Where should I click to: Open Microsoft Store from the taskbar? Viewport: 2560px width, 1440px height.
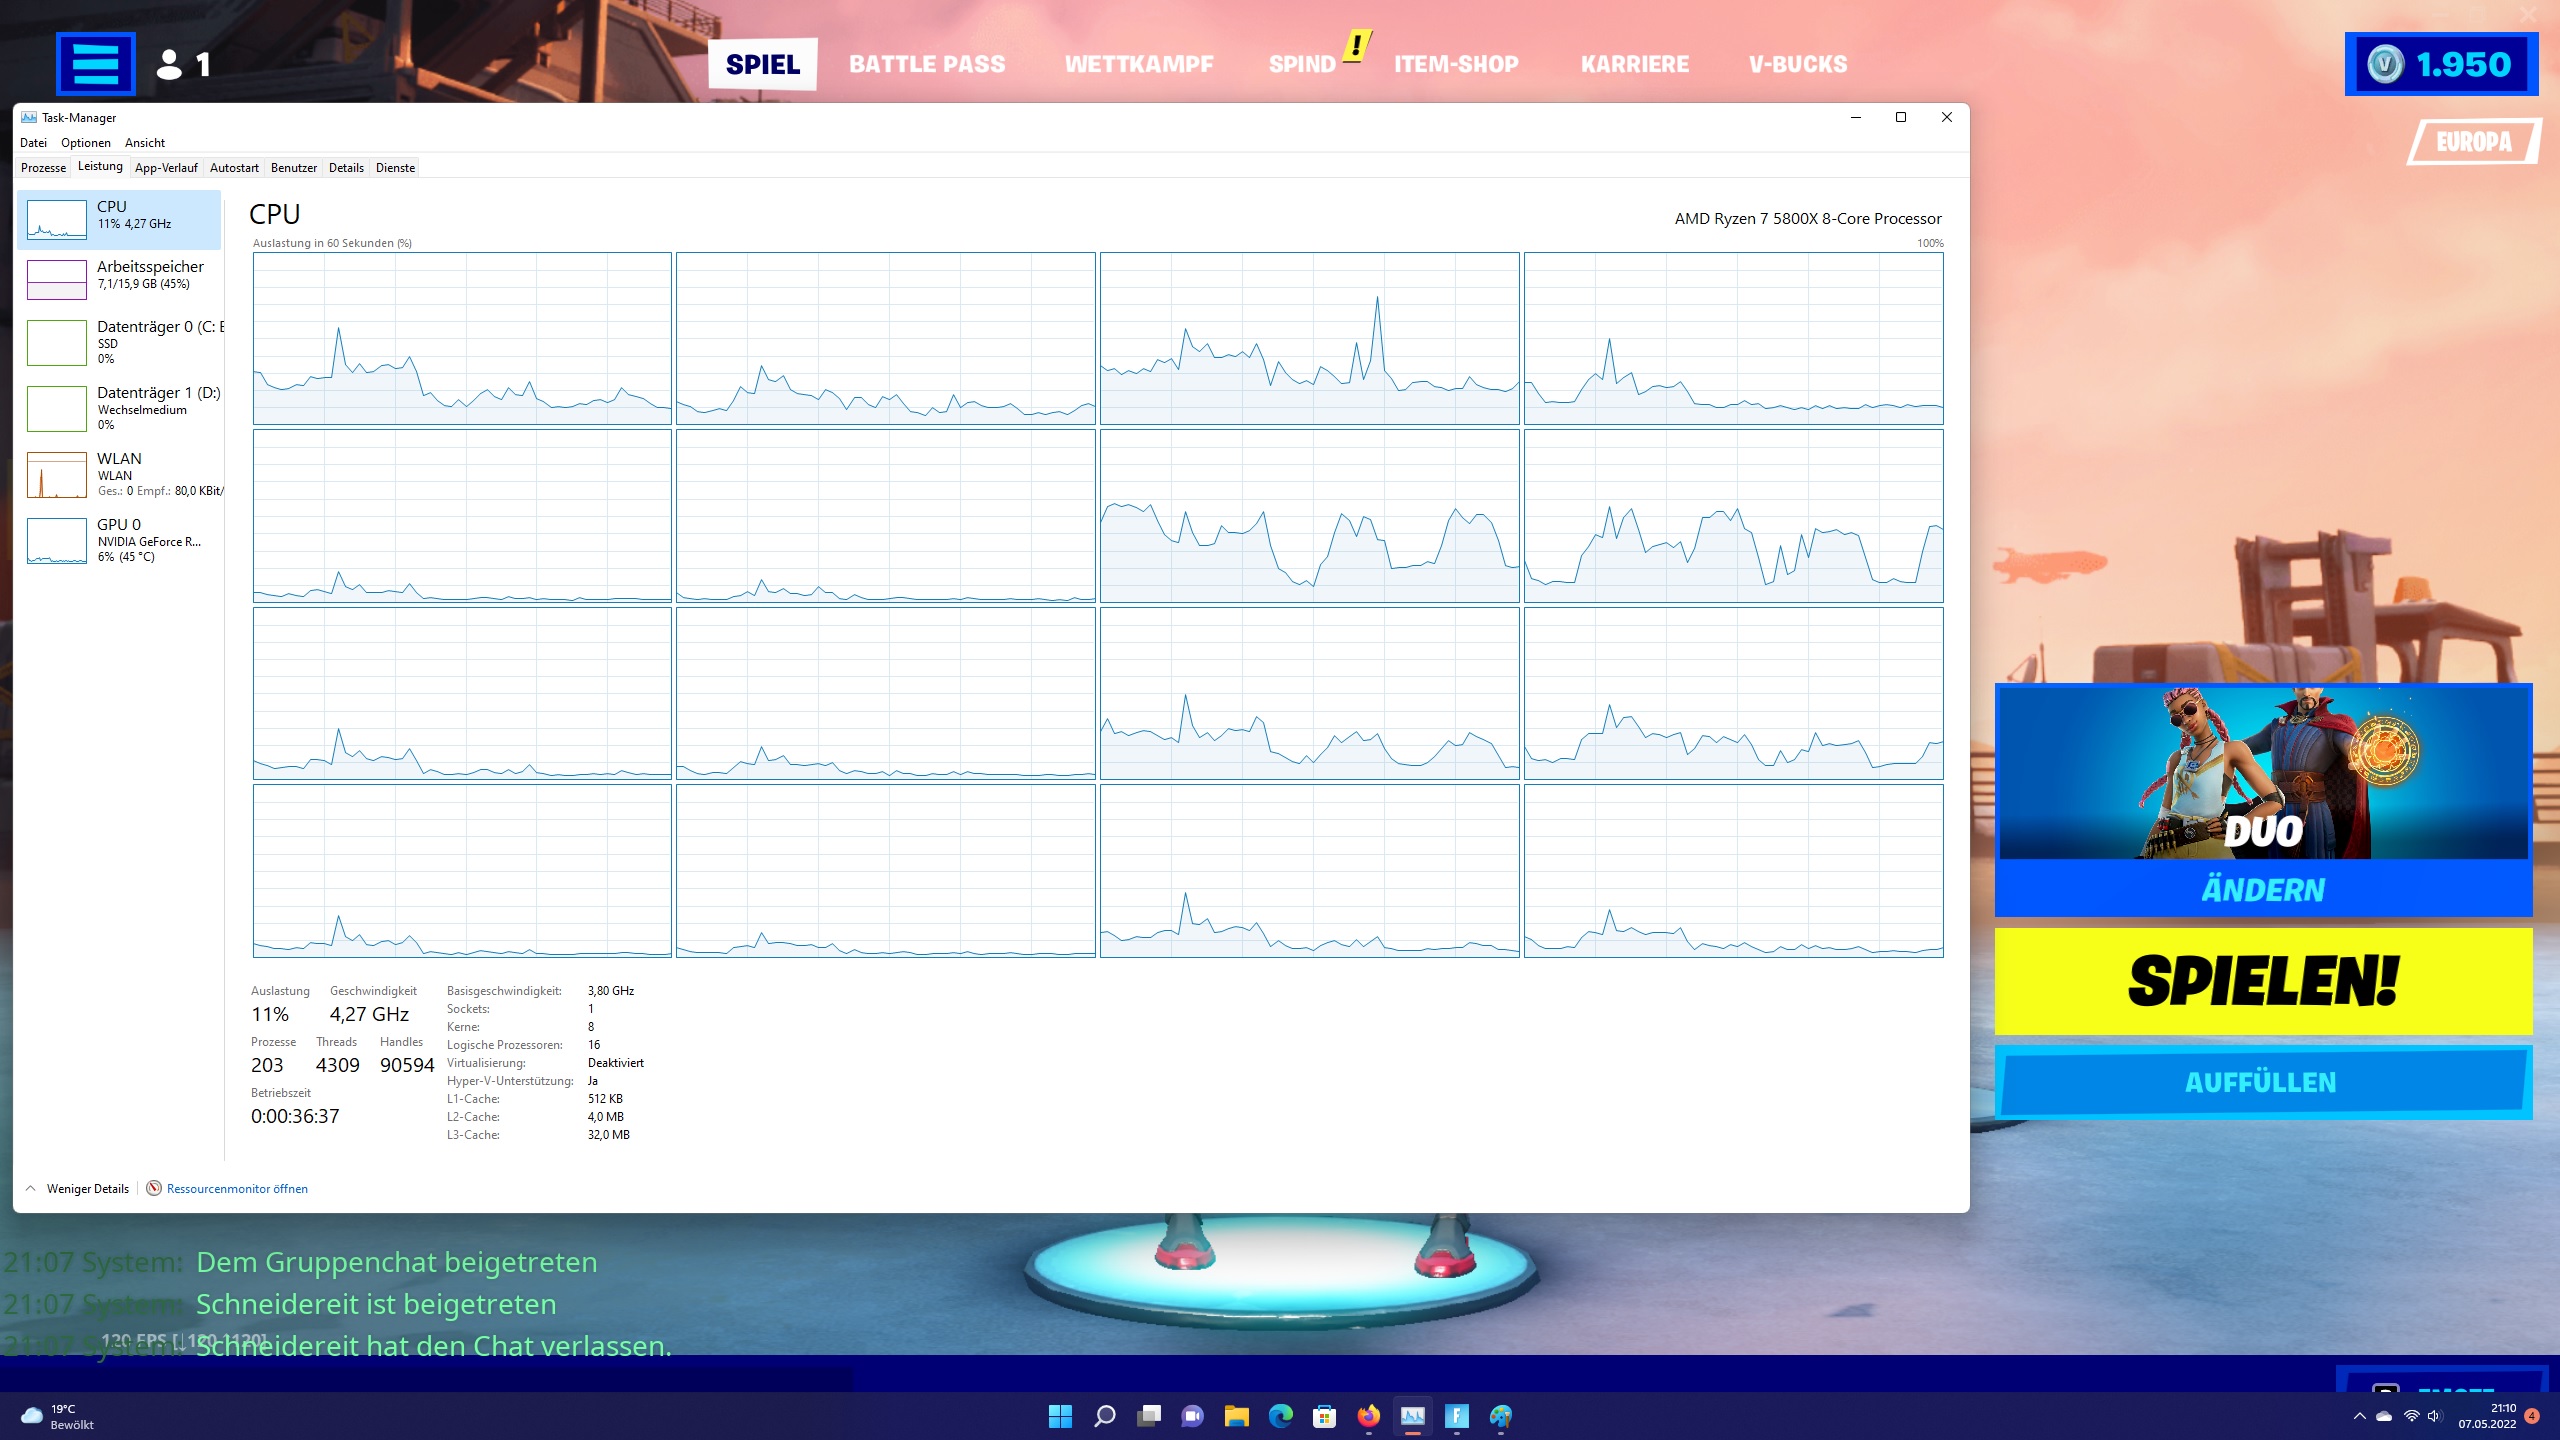1324,1416
